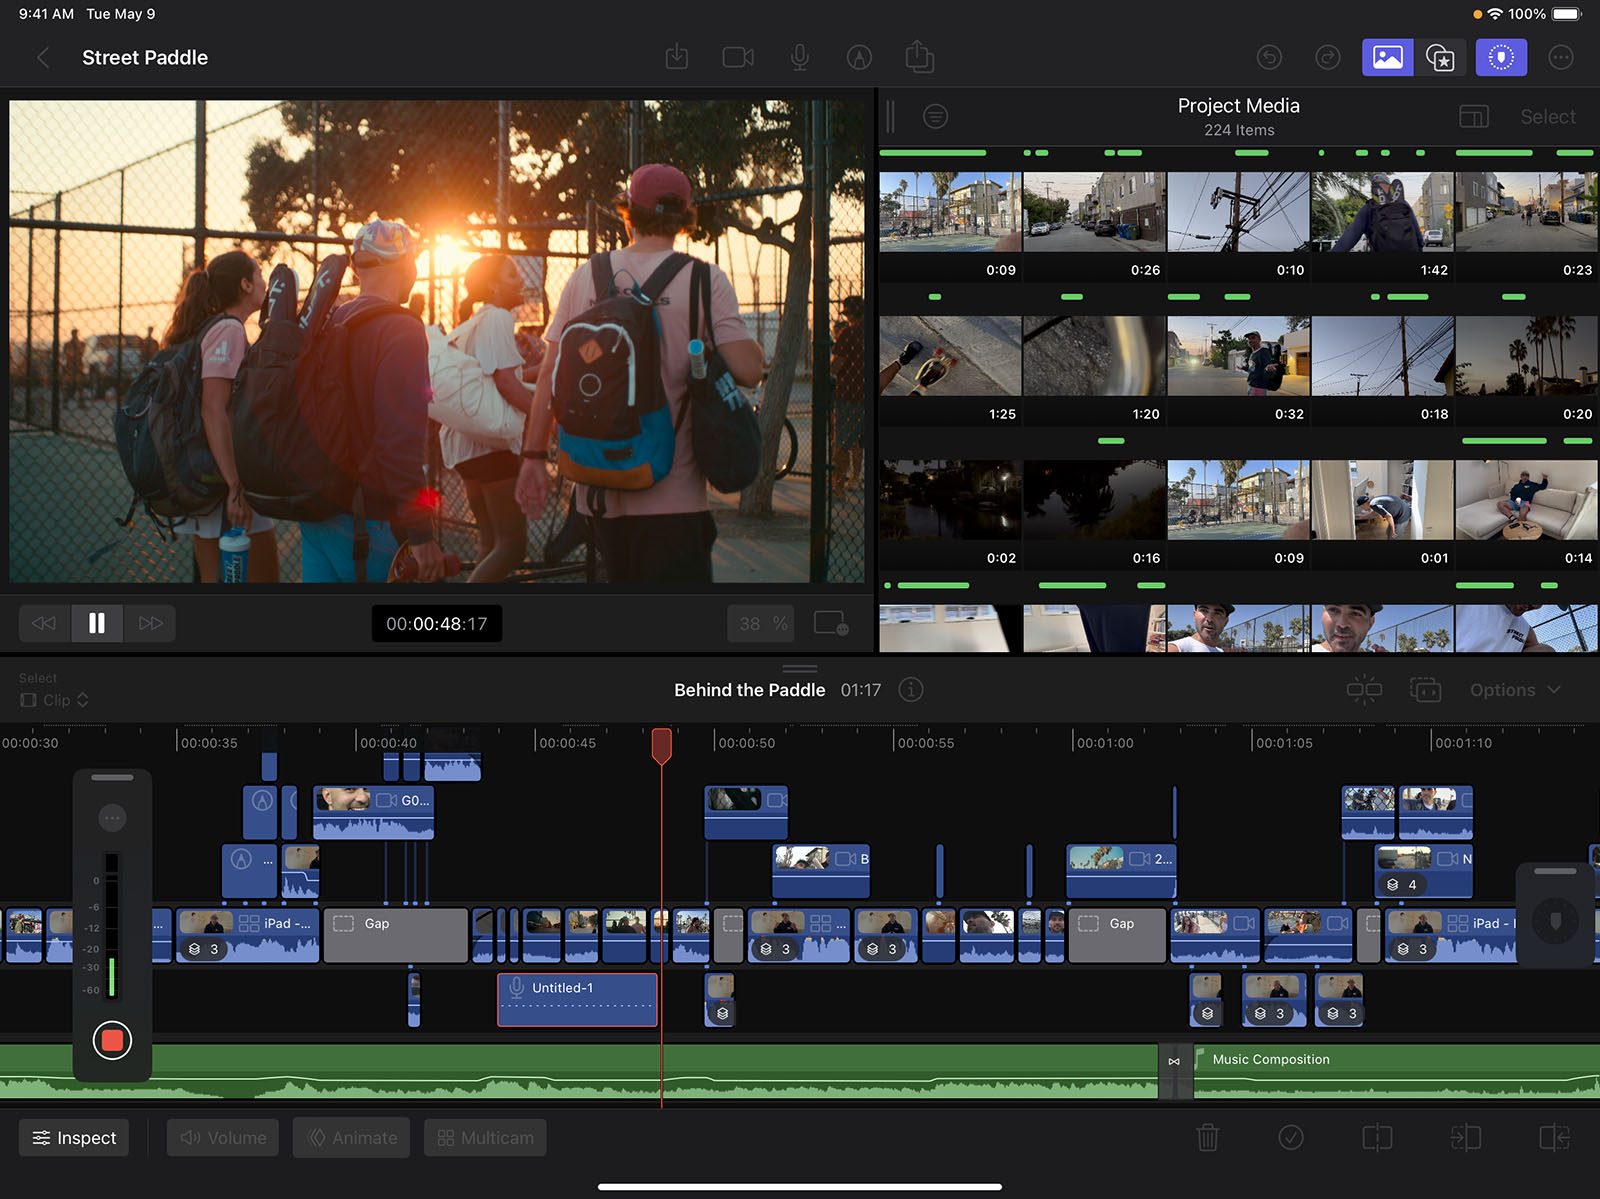The height and width of the screenshot is (1199, 1600).
Task: Tap the microphone voiceover icon in toolbar
Action: pyautogui.click(x=800, y=58)
